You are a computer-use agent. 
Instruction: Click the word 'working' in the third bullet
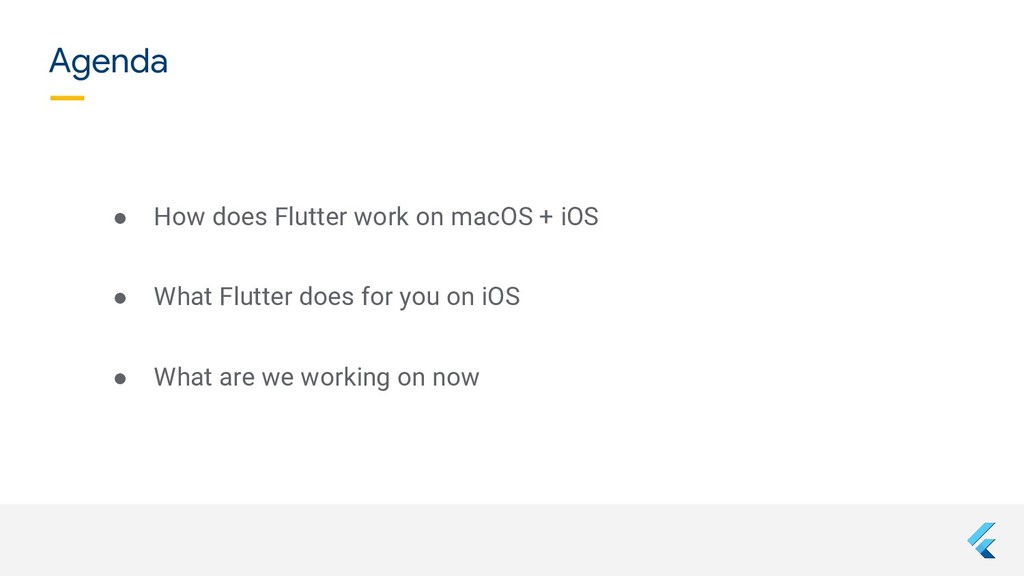(345, 378)
